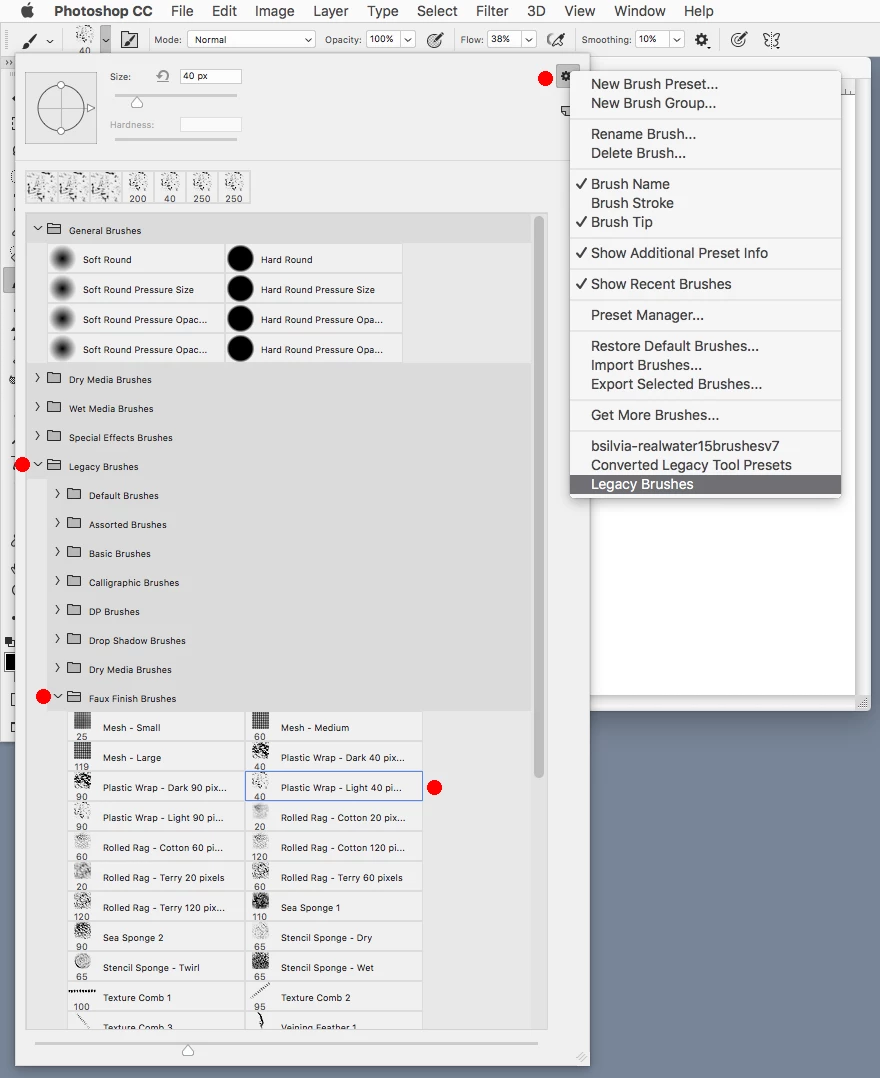Choose New Brush Preset... from menu
Image resolution: width=880 pixels, height=1078 pixels.
point(705,84)
